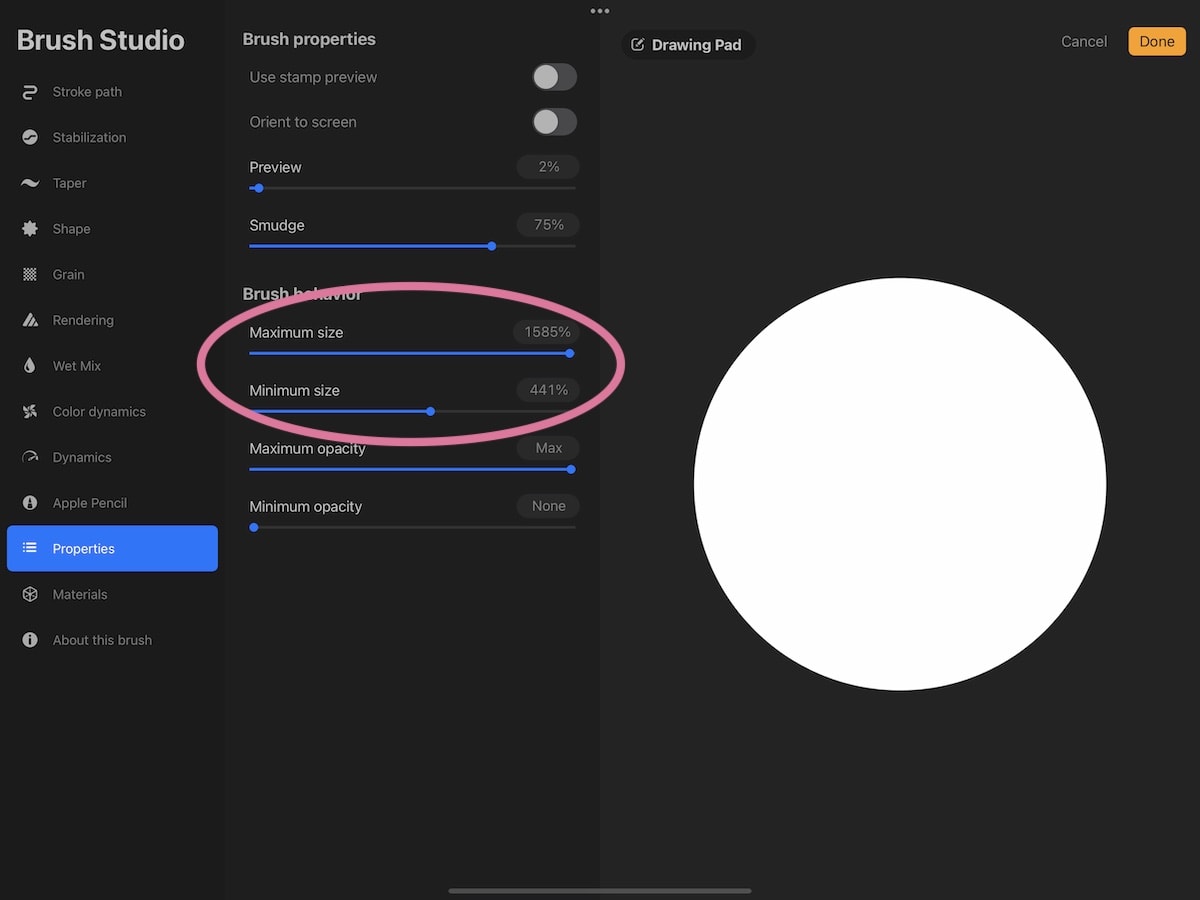Toggle Use stamp preview switch
The width and height of the screenshot is (1200, 900).
point(554,77)
